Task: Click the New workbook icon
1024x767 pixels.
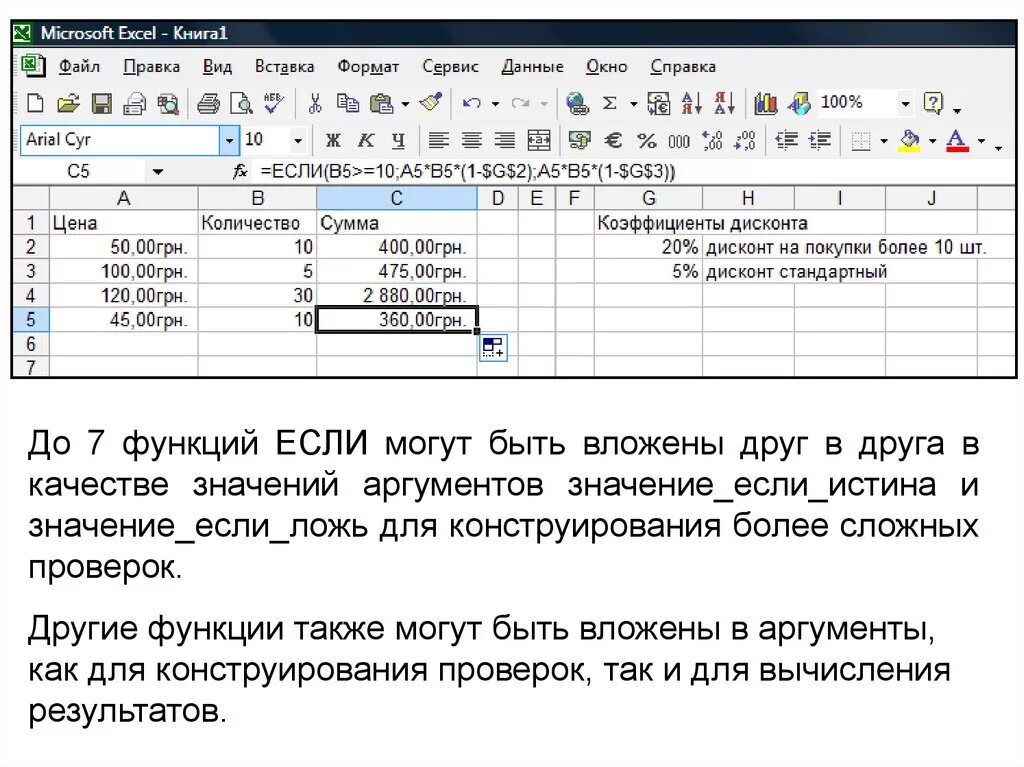Action: point(35,103)
